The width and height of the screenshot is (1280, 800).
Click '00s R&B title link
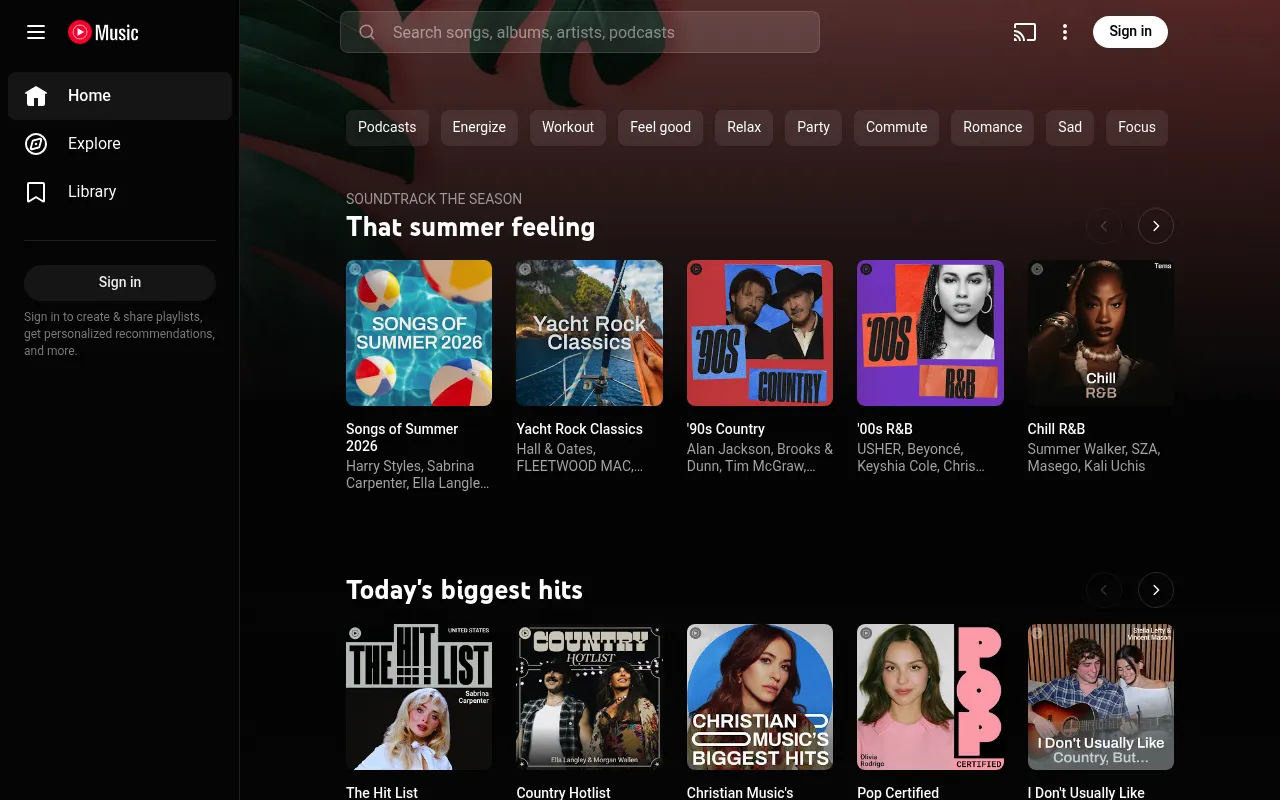pyautogui.click(x=885, y=429)
